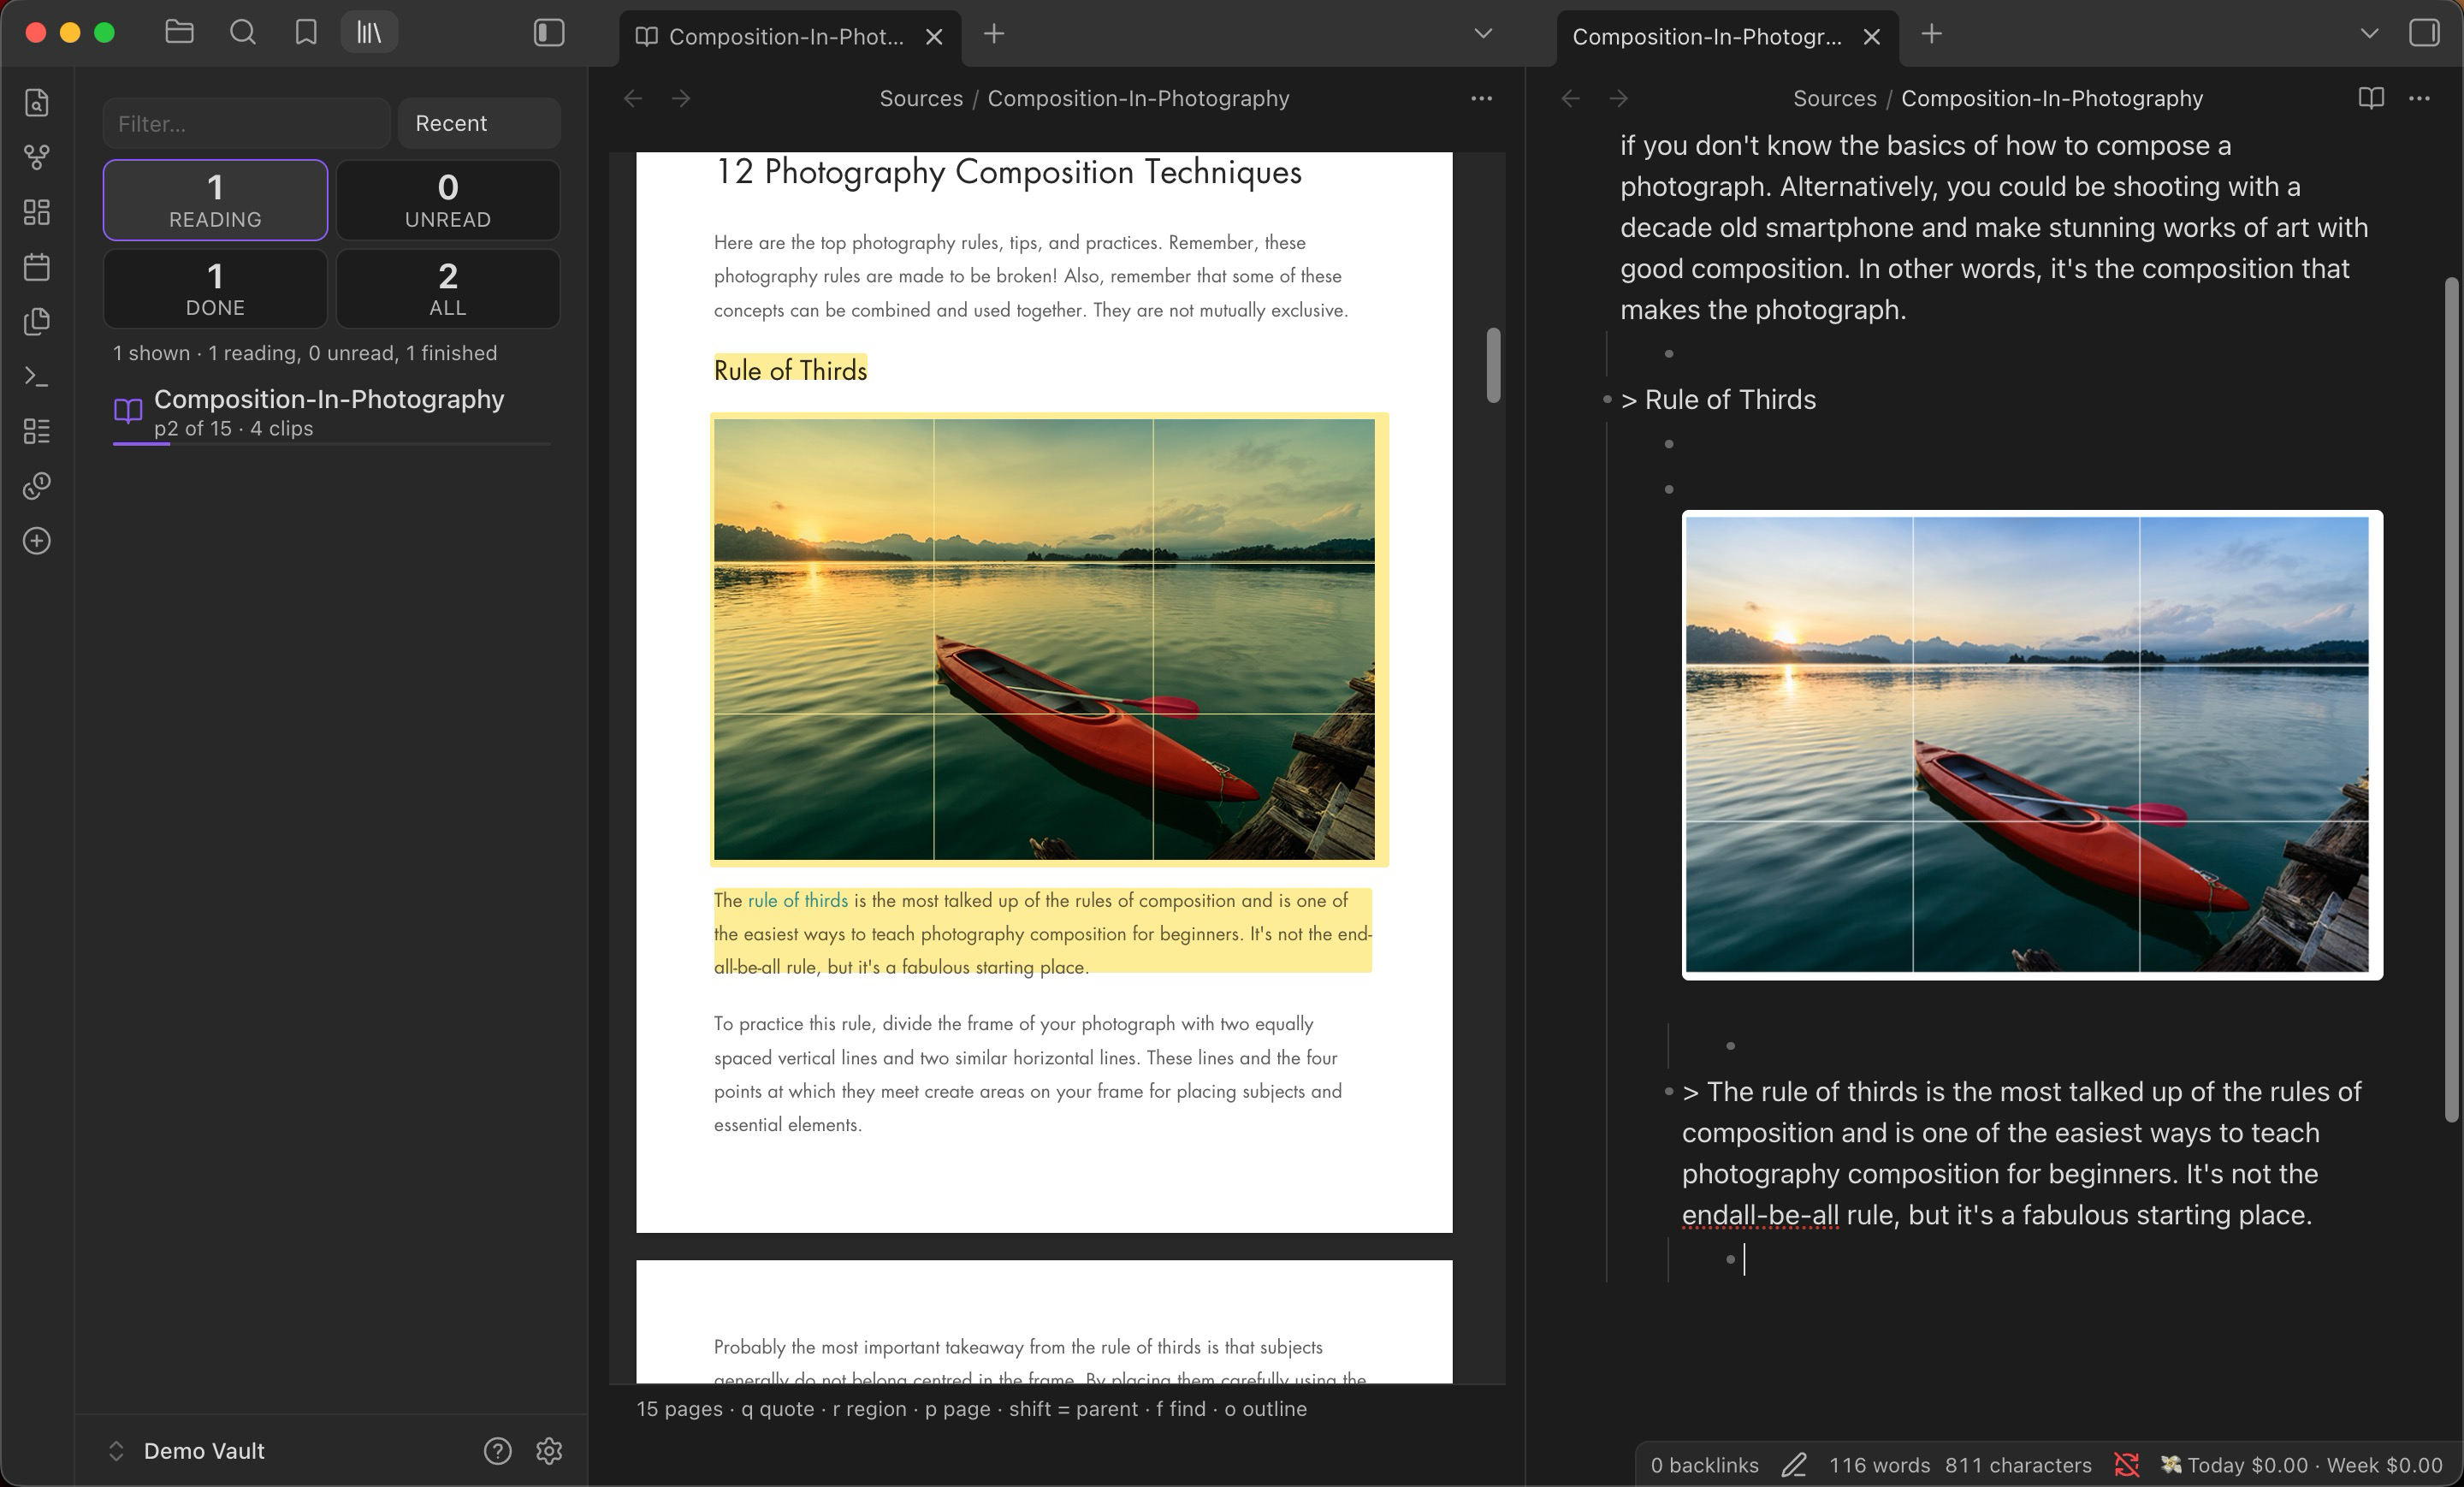Click the reading progress bar under Composition-In-Photography

[331, 443]
